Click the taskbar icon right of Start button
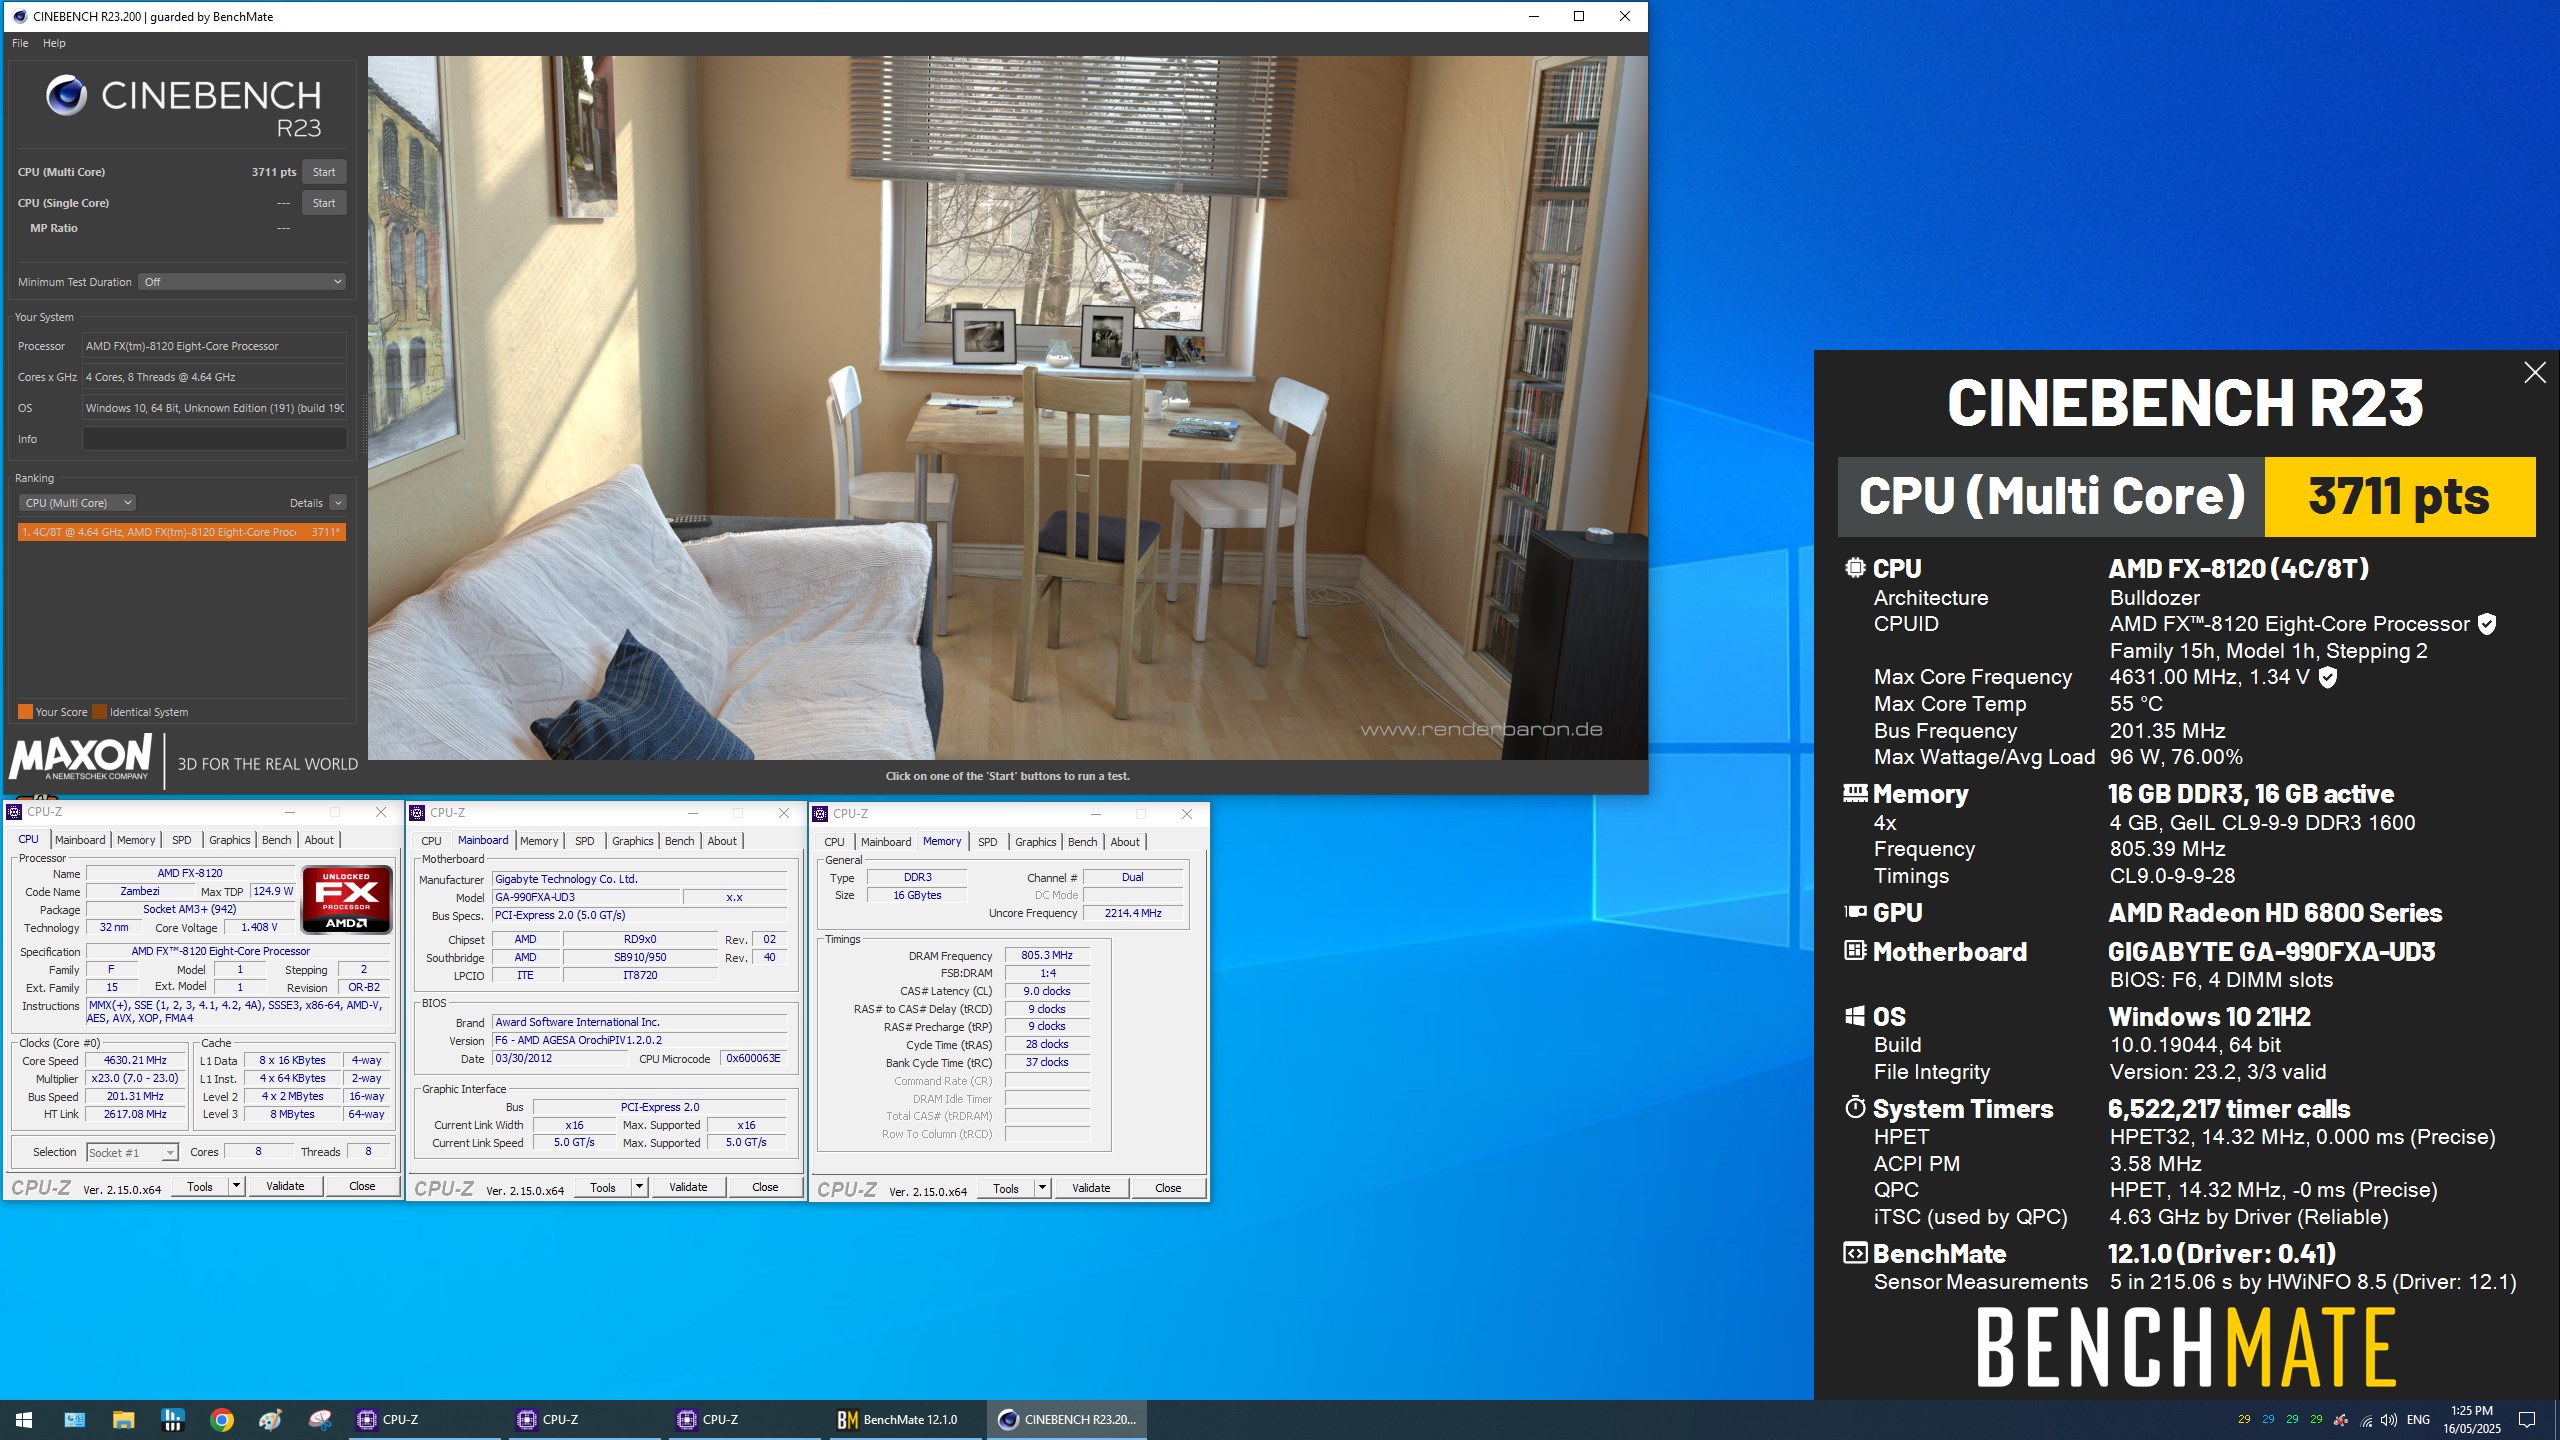Viewport: 2560px width, 1440px height. (74, 1419)
